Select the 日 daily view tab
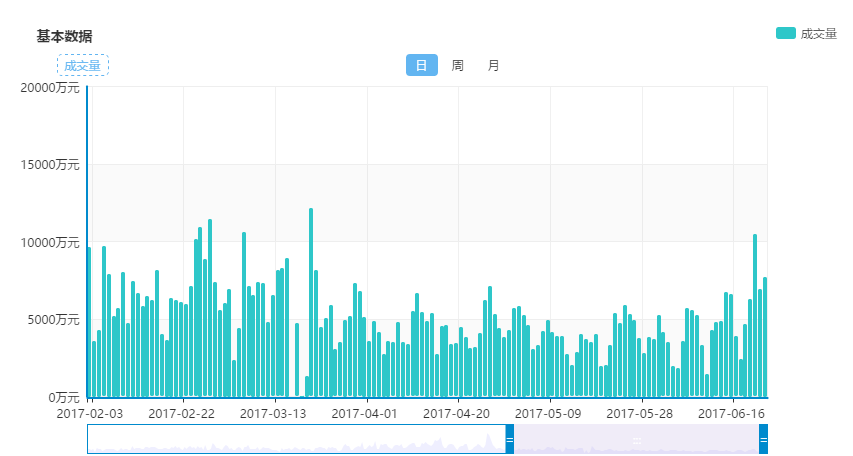The width and height of the screenshot is (853, 456). (x=422, y=65)
